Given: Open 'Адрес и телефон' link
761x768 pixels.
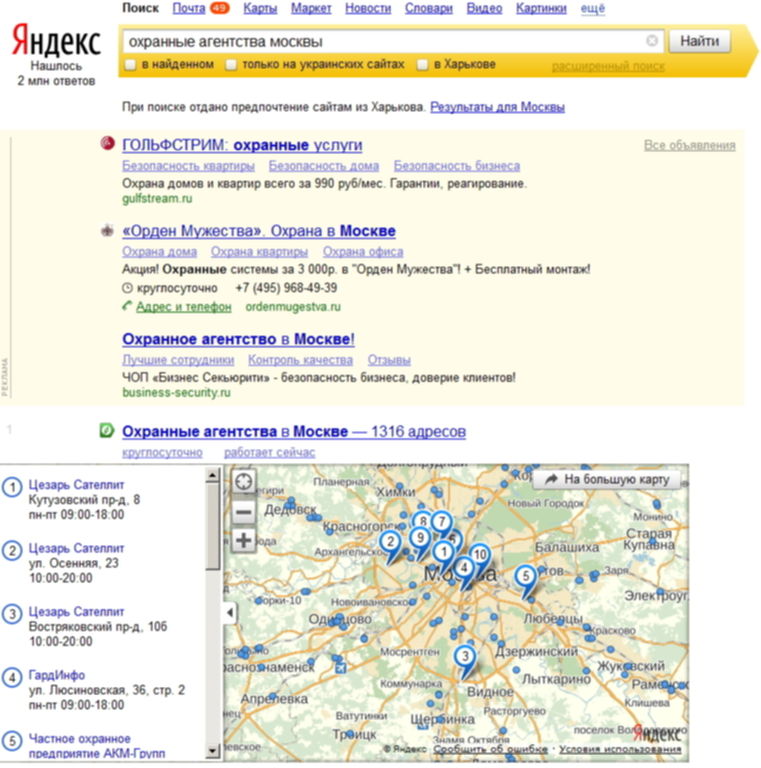Looking at the screenshot, I should tap(183, 307).
